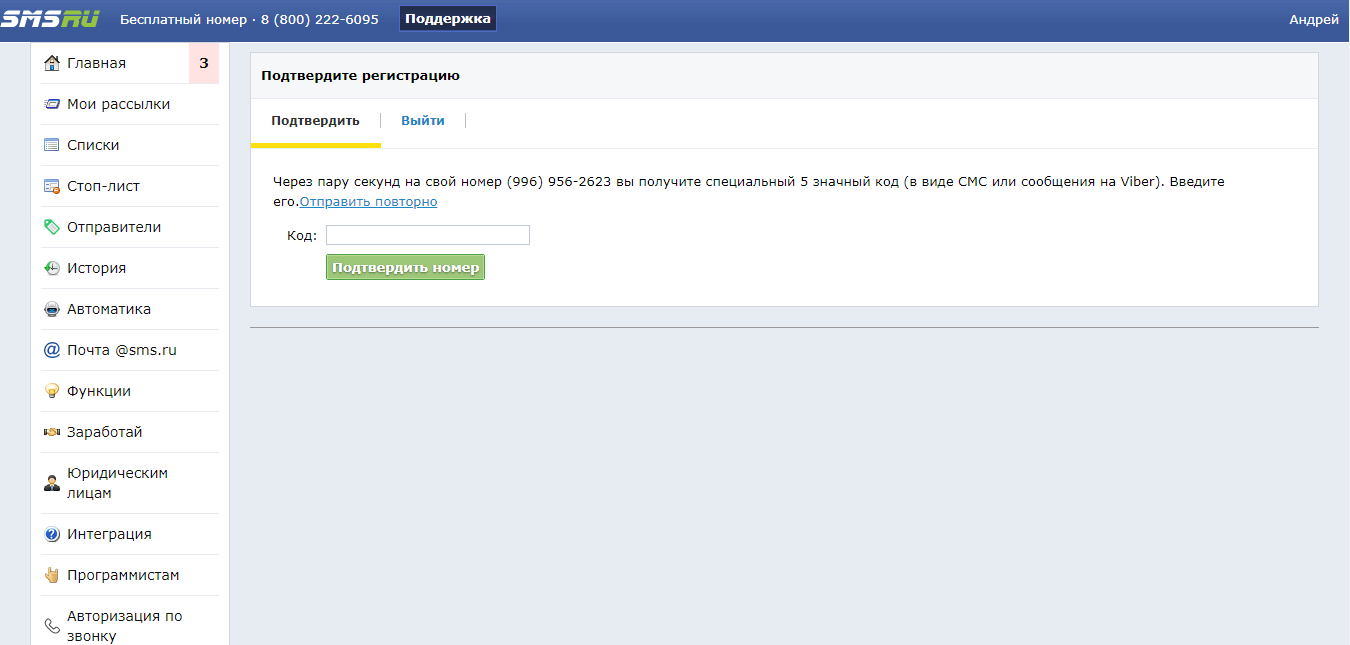Click the handshake icon beside Заработай

[x=52, y=432]
